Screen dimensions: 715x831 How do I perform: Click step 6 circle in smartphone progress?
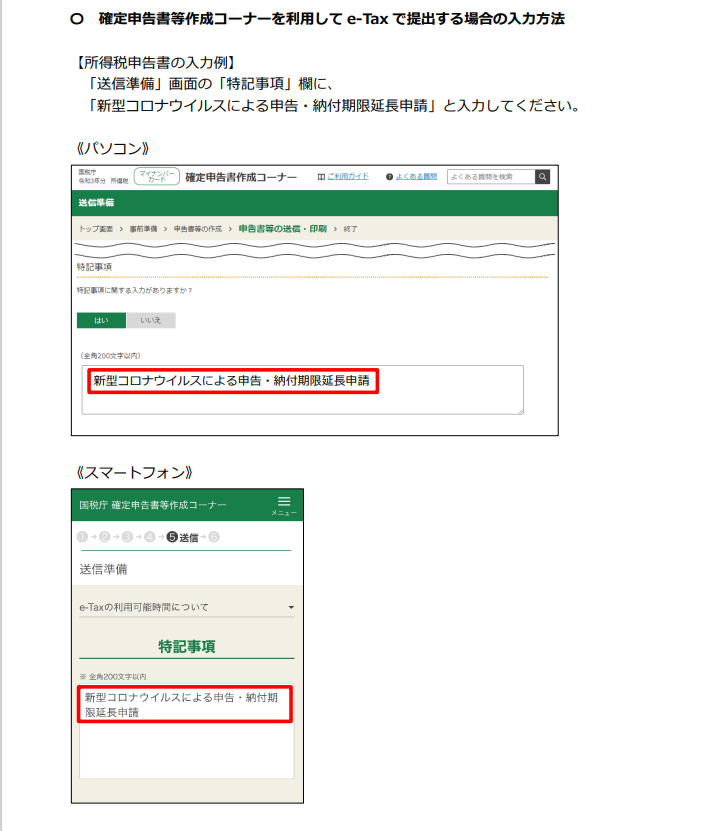click(x=214, y=537)
